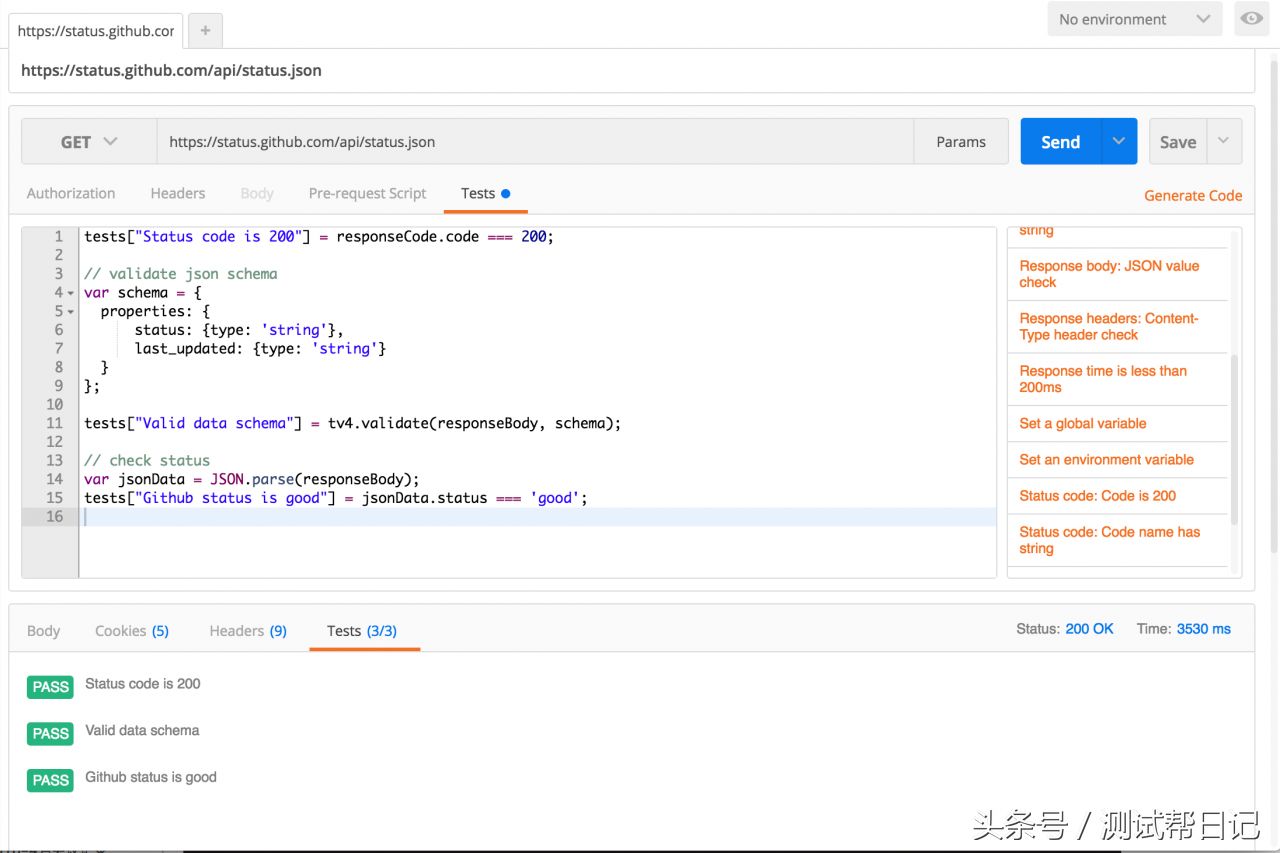Image resolution: width=1280 pixels, height=853 pixels.
Task: Click the request URL input field
Action: click(535, 142)
